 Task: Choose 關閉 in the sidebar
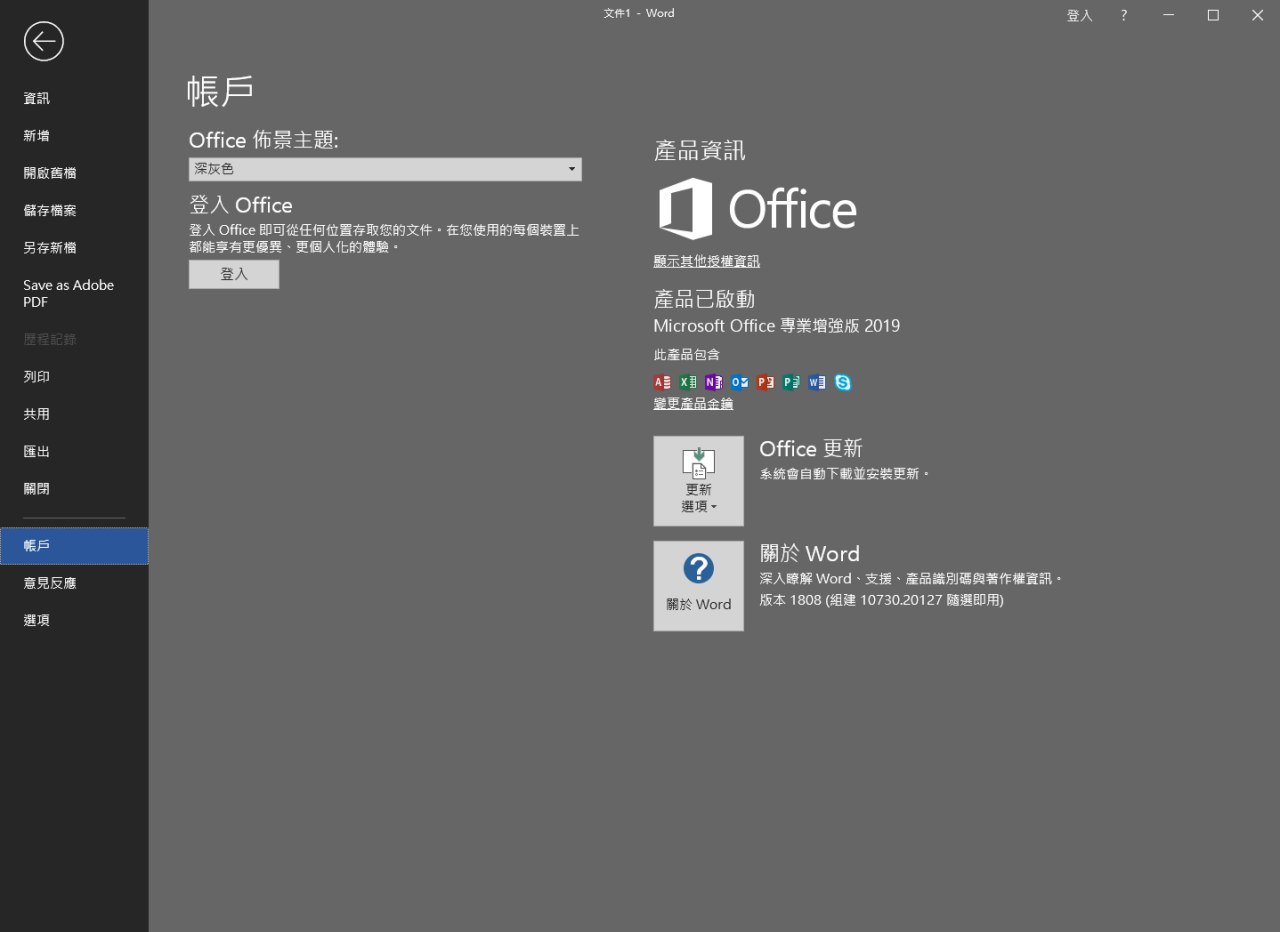coord(74,489)
